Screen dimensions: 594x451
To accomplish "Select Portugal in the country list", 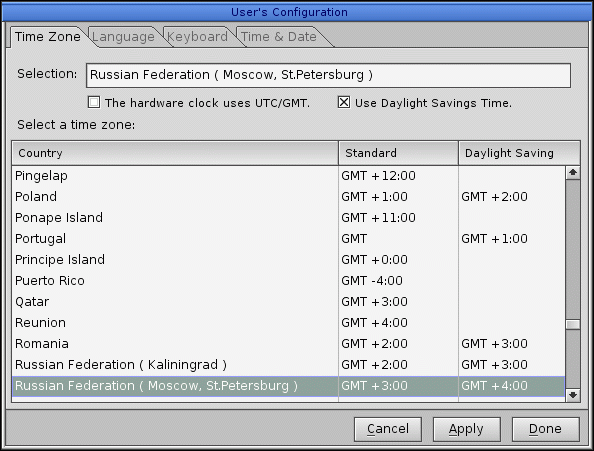I will [288, 239].
